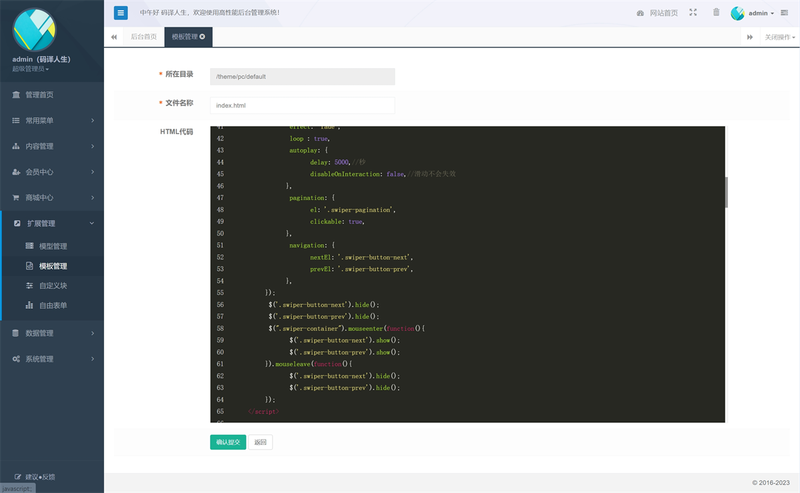The image size is (800, 493).
Task: Expand the 系统管理 chevron
Action: 92,359
